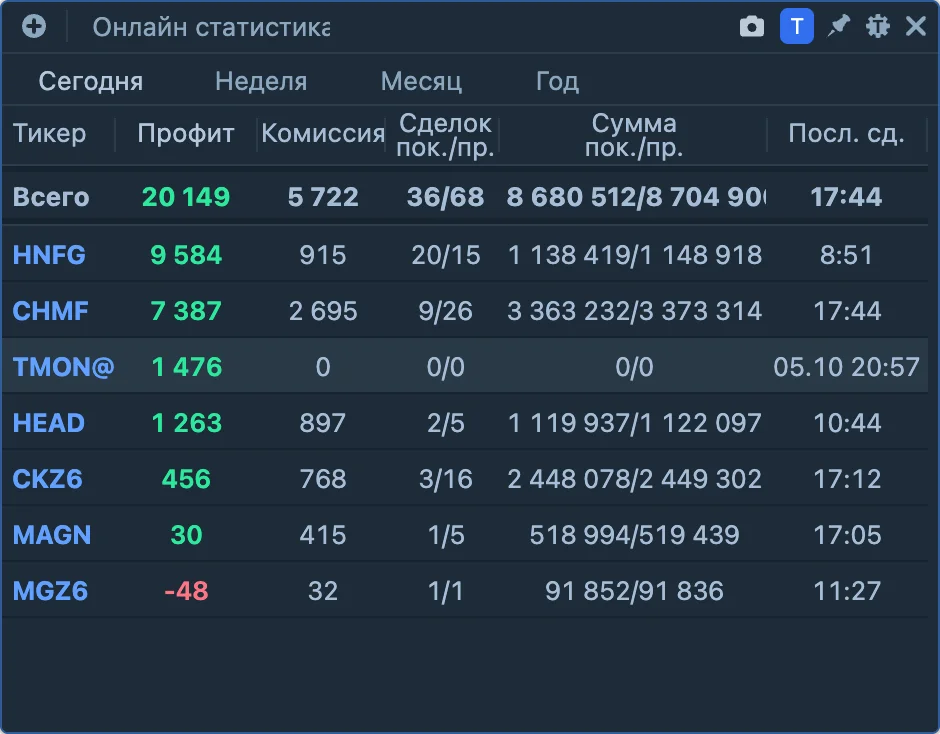Viewport: 940px width, 734px height.
Task: Open the CKZ6 ticker link
Action: [47, 479]
